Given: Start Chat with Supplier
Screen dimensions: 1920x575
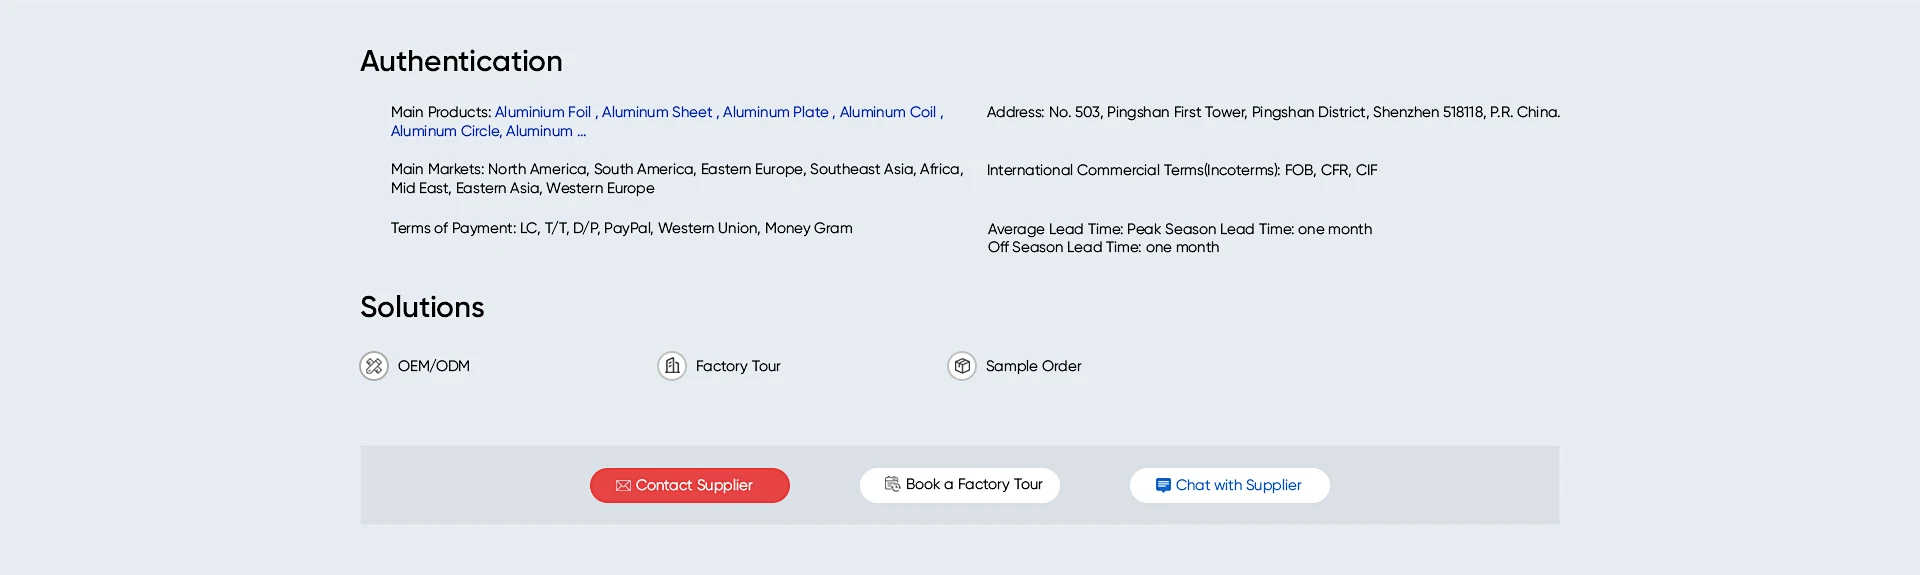Looking at the screenshot, I should click(x=1230, y=485).
